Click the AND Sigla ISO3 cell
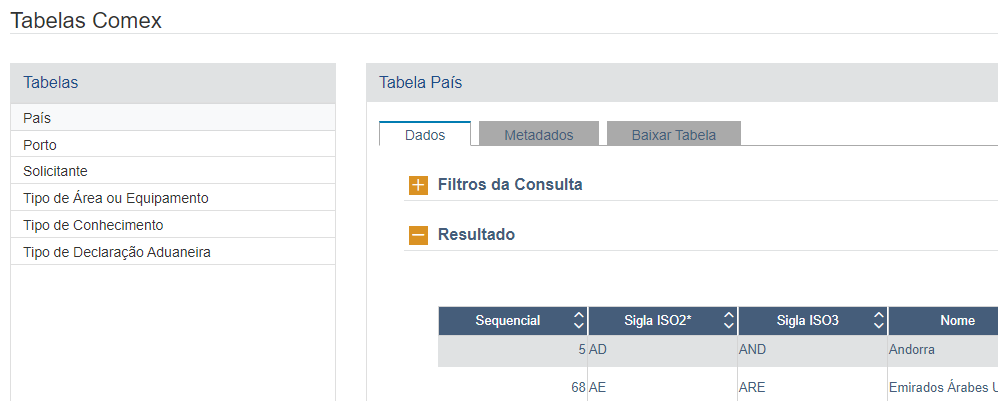This screenshot has height=401, width=998. pos(752,351)
